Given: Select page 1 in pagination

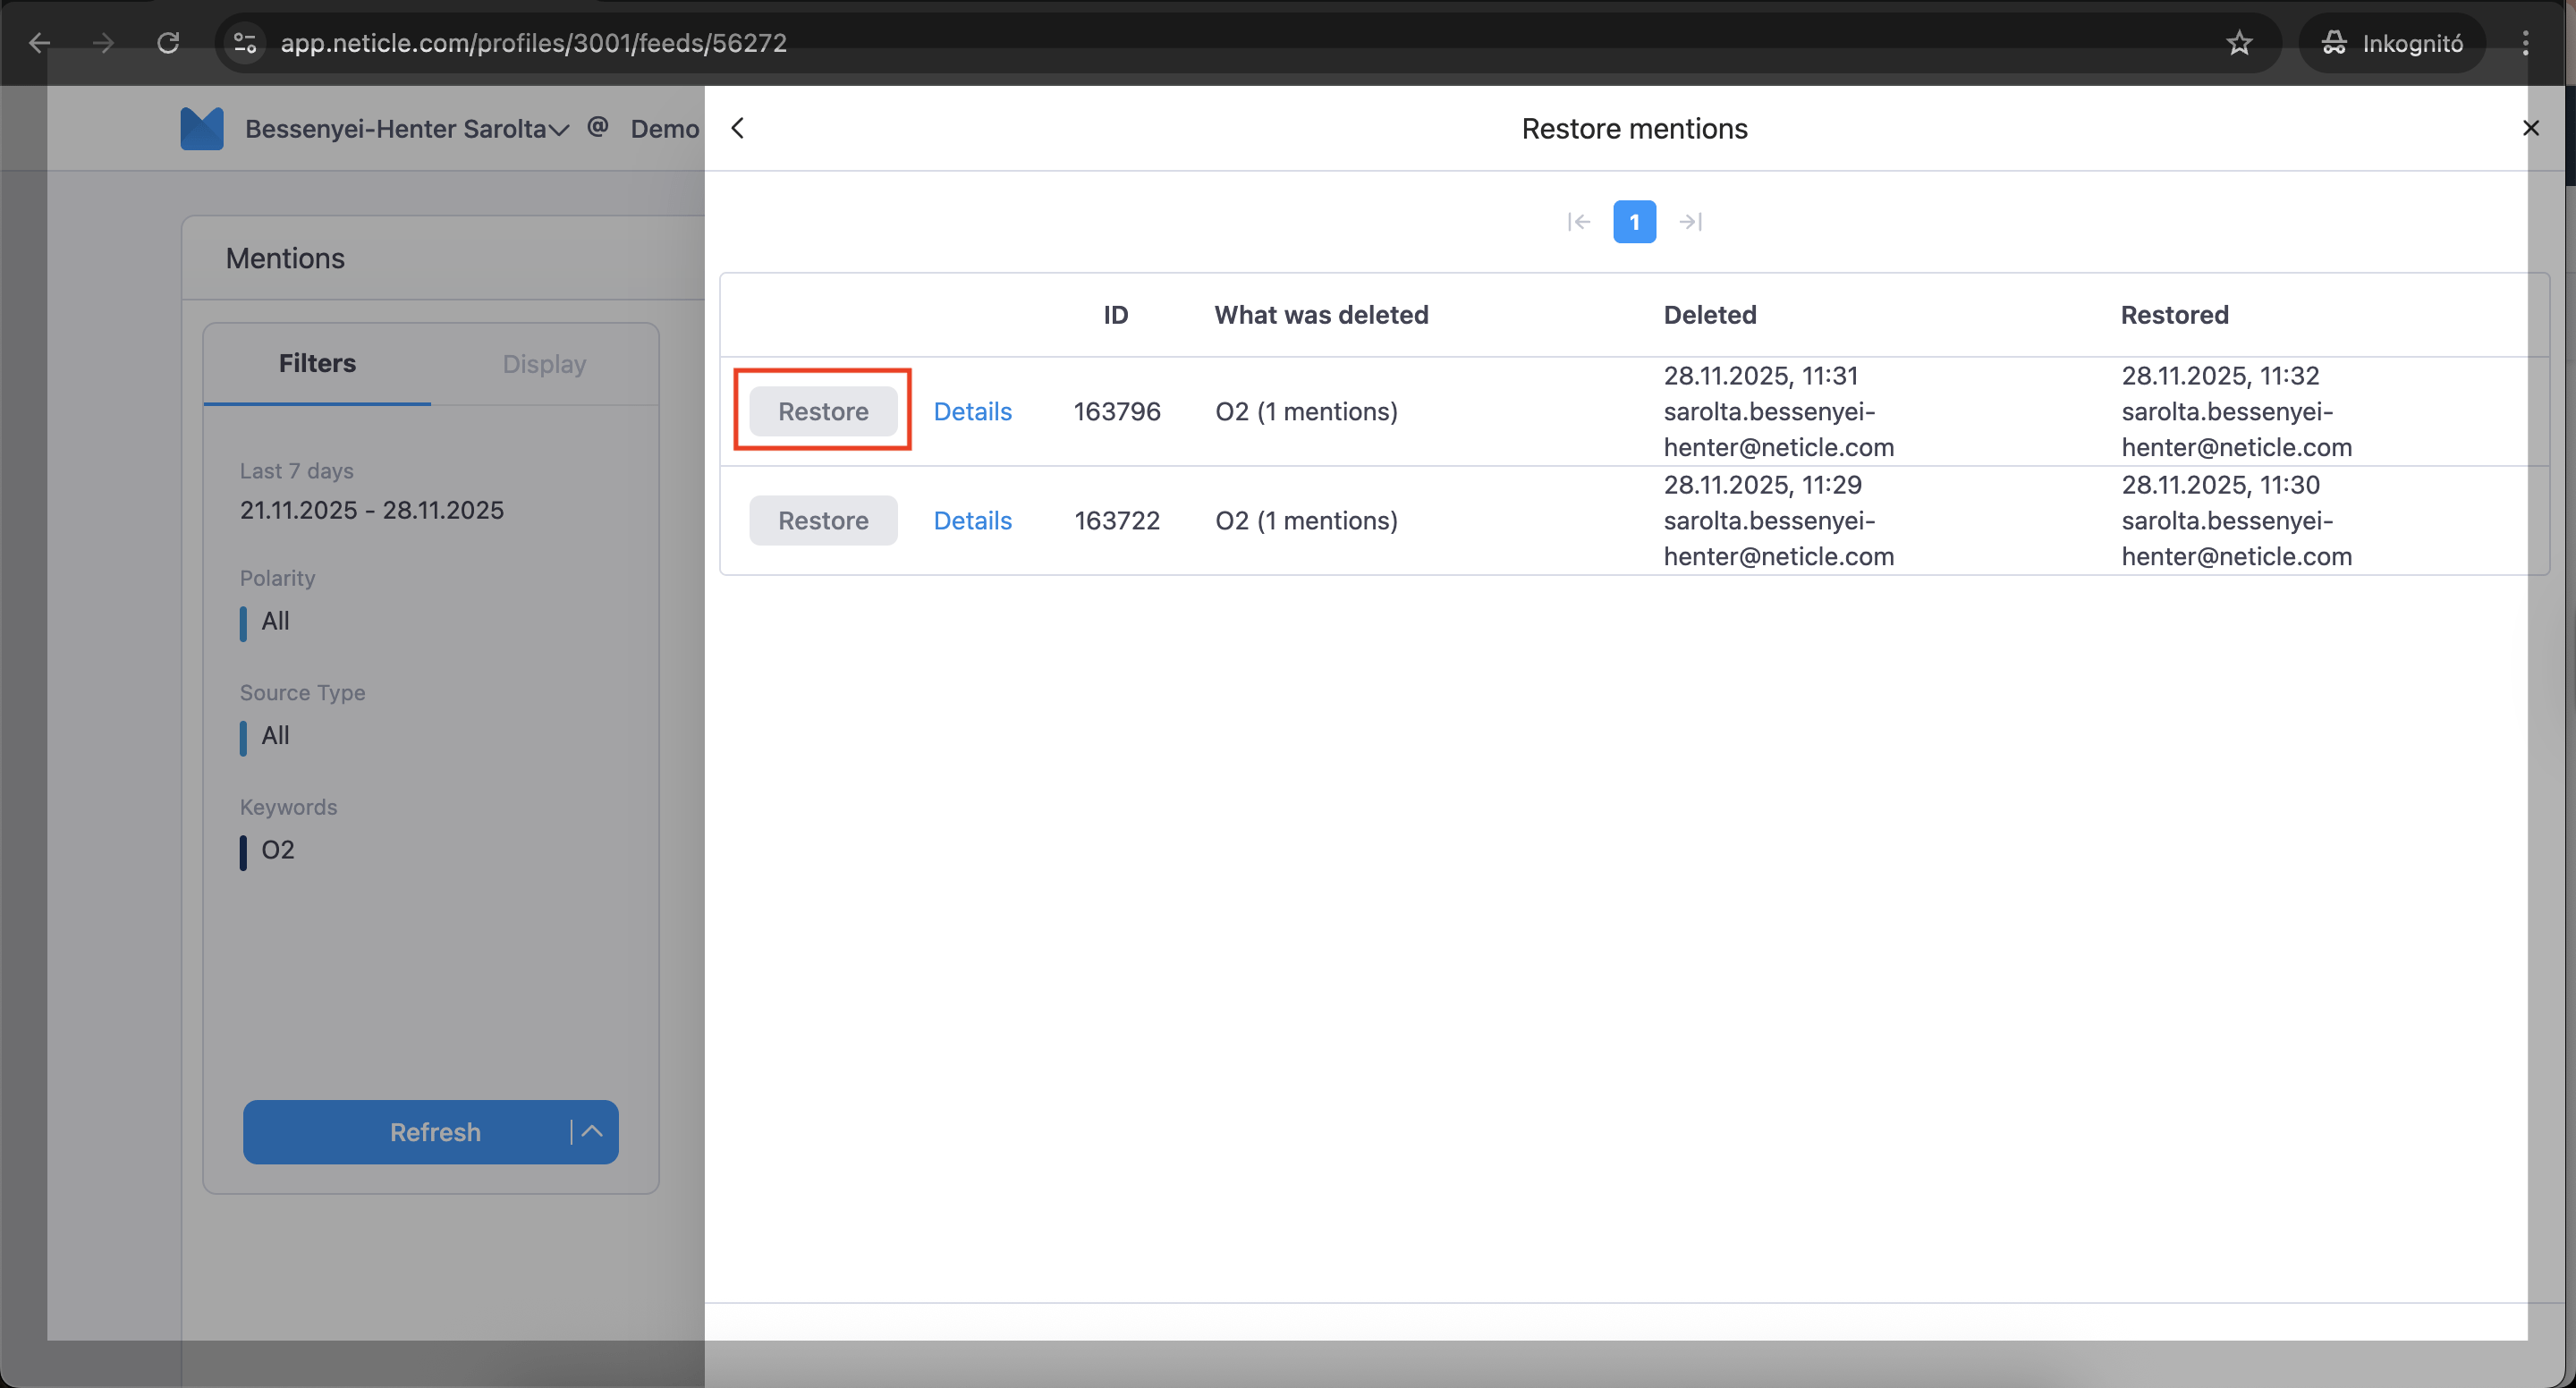Looking at the screenshot, I should (1634, 222).
